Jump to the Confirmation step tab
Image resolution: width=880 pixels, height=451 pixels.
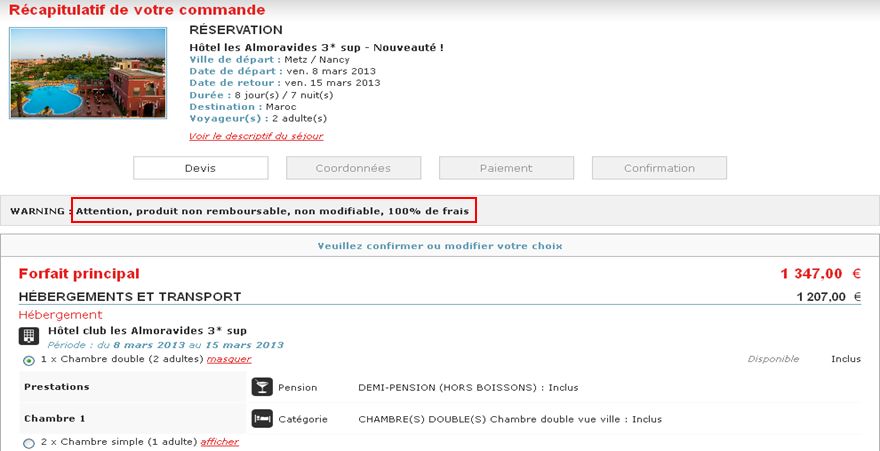(659, 168)
